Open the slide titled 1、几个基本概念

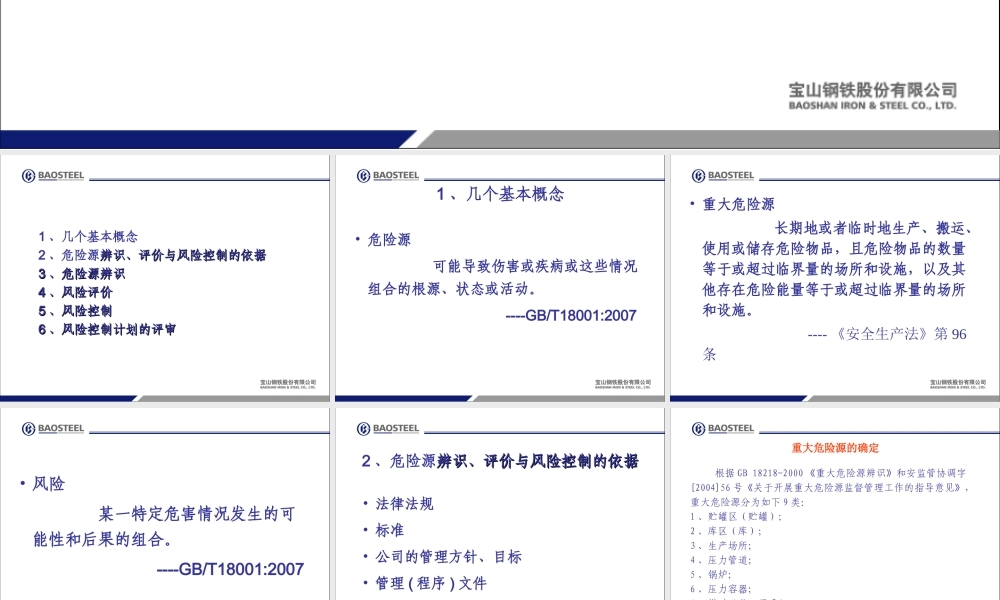click(x=499, y=278)
